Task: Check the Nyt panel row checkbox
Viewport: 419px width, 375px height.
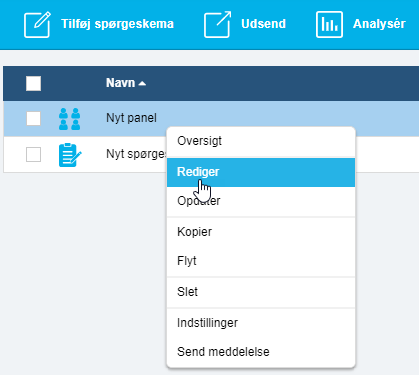Action: [34, 119]
